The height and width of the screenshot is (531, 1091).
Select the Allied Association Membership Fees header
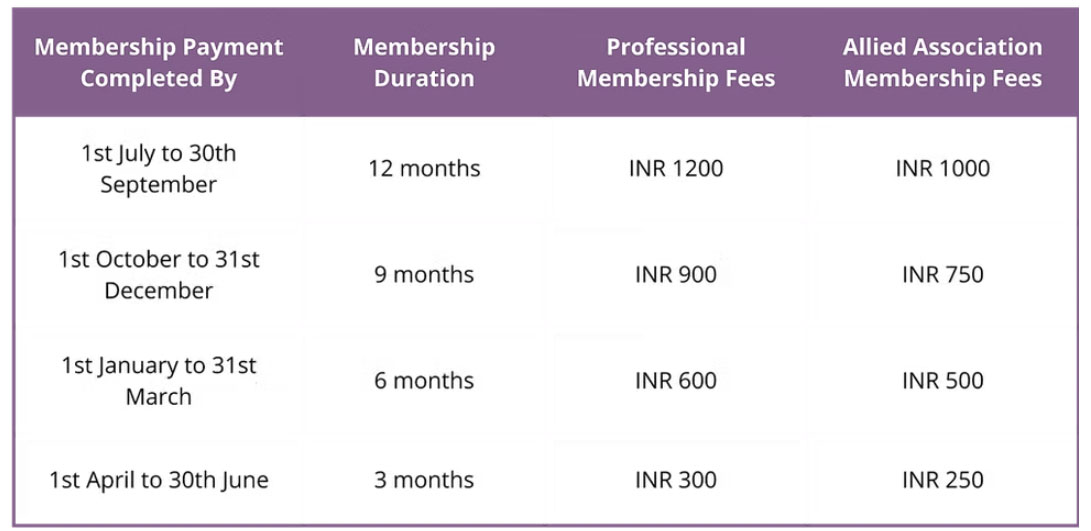click(x=943, y=63)
